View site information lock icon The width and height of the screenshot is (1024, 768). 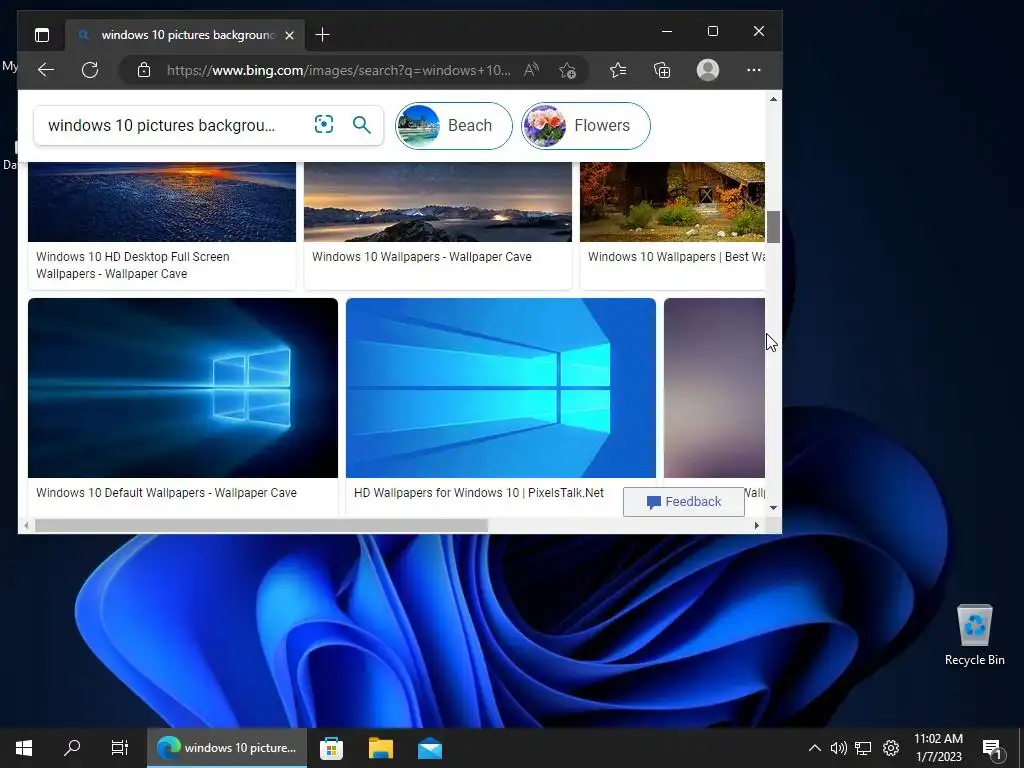(x=144, y=70)
